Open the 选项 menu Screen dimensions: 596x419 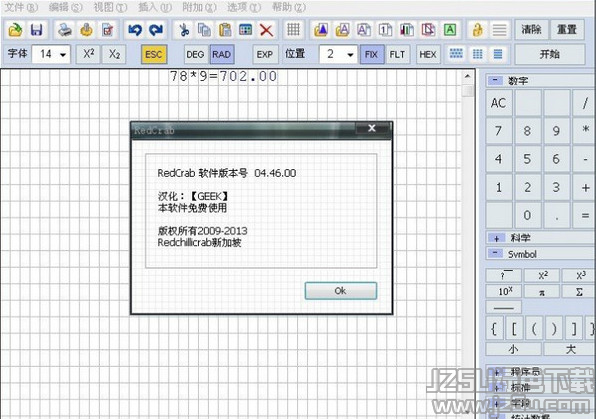pos(244,7)
